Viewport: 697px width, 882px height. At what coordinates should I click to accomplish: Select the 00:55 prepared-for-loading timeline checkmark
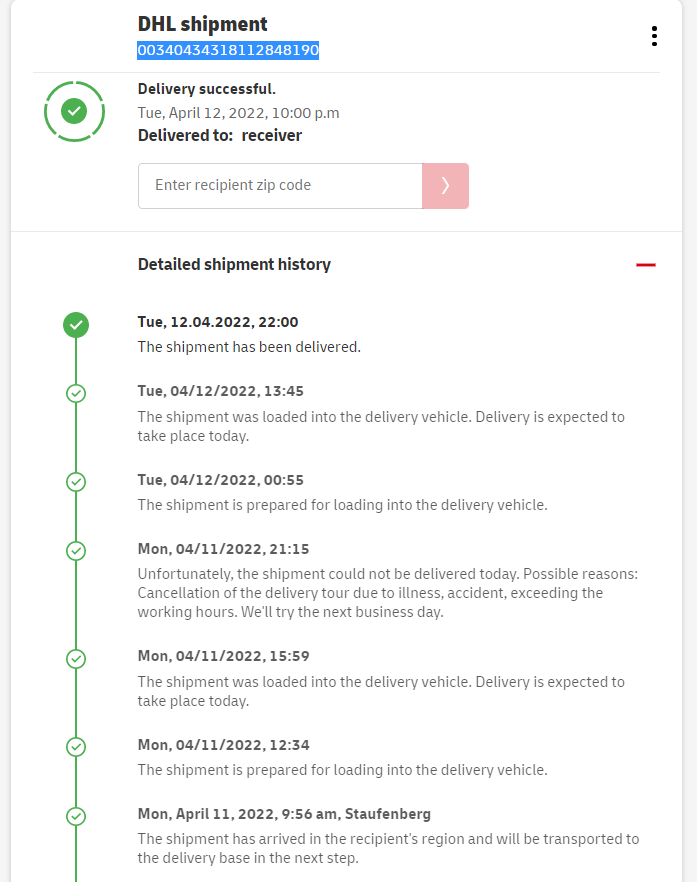tap(76, 482)
